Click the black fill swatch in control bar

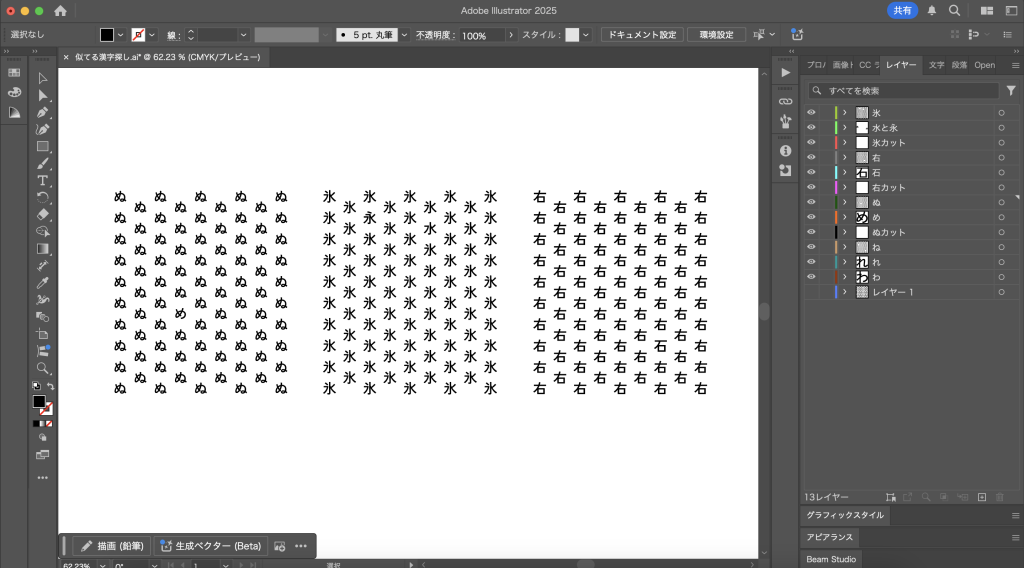(x=107, y=35)
